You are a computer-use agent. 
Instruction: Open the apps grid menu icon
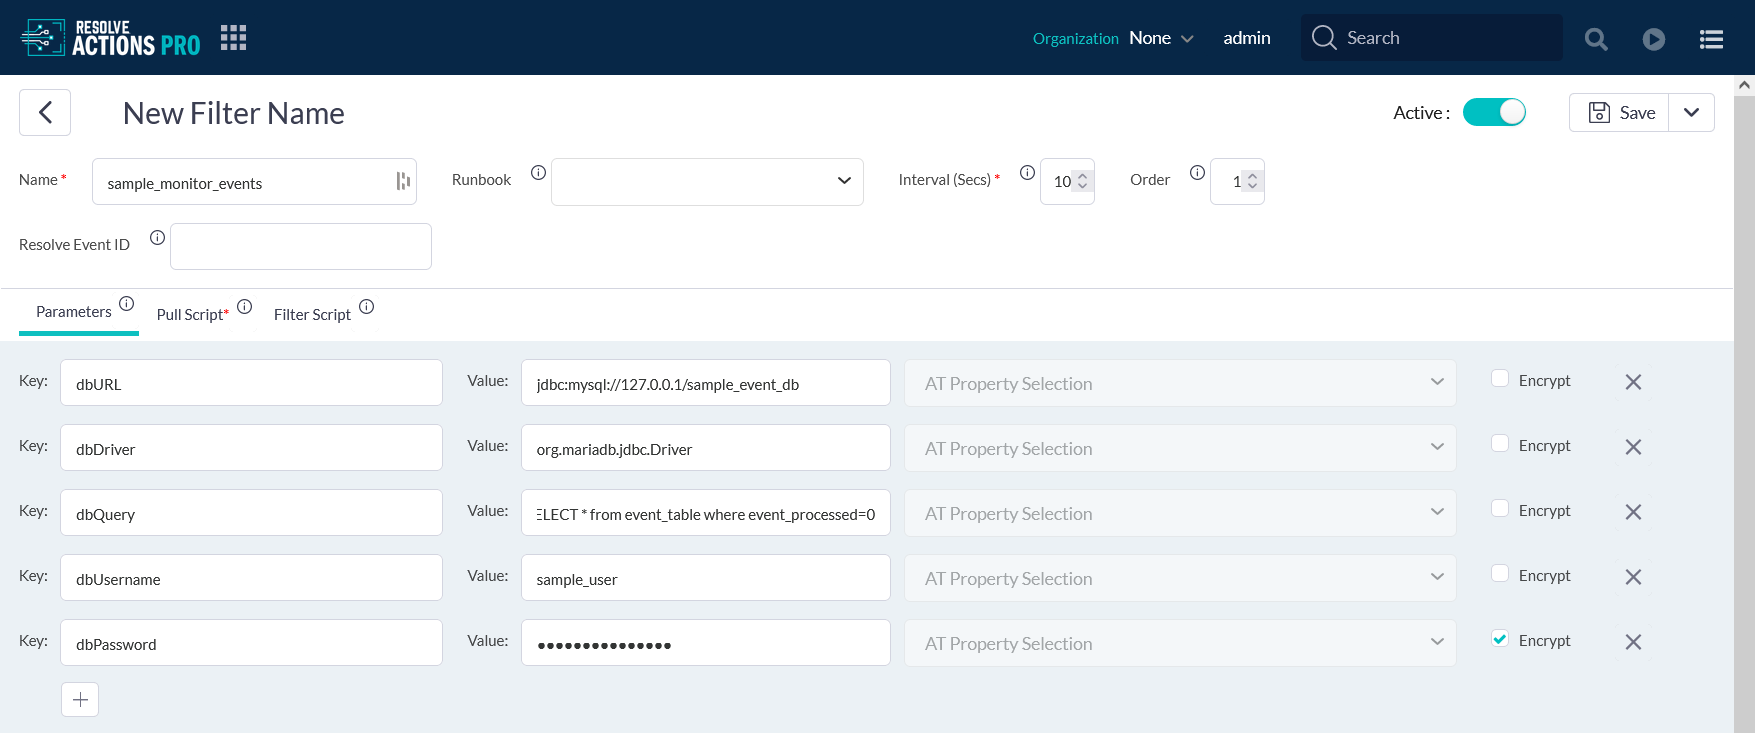[x=233, y=38]
